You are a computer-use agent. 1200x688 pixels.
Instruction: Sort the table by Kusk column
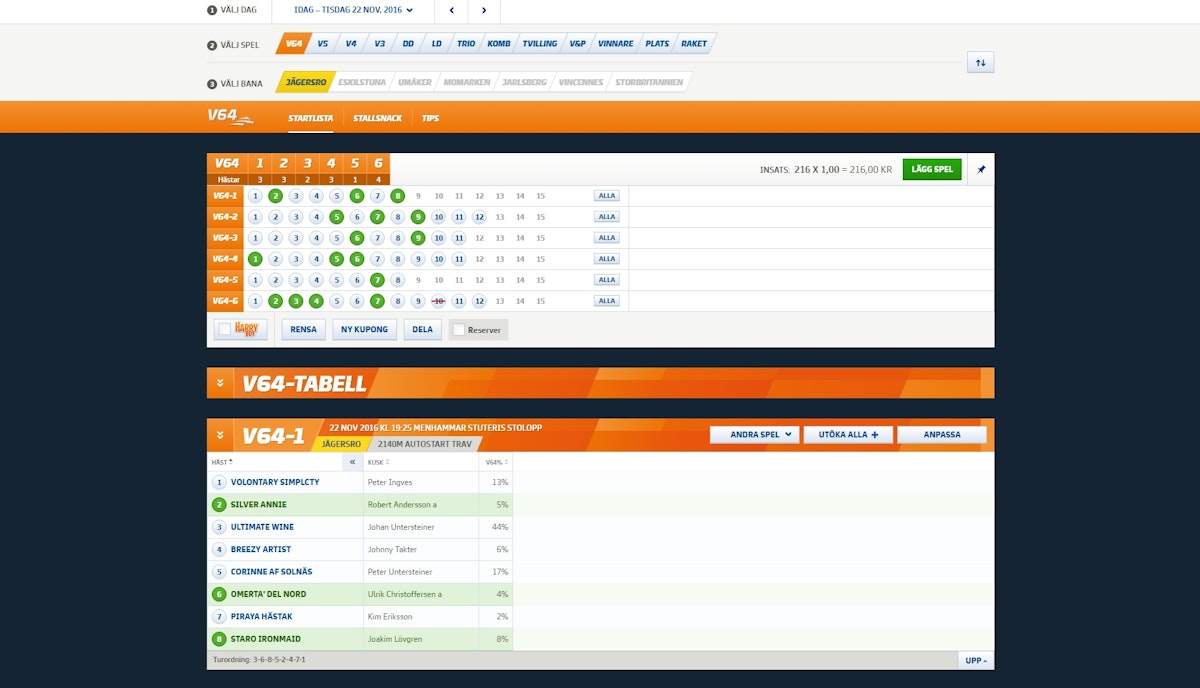[x=378, y=462]
